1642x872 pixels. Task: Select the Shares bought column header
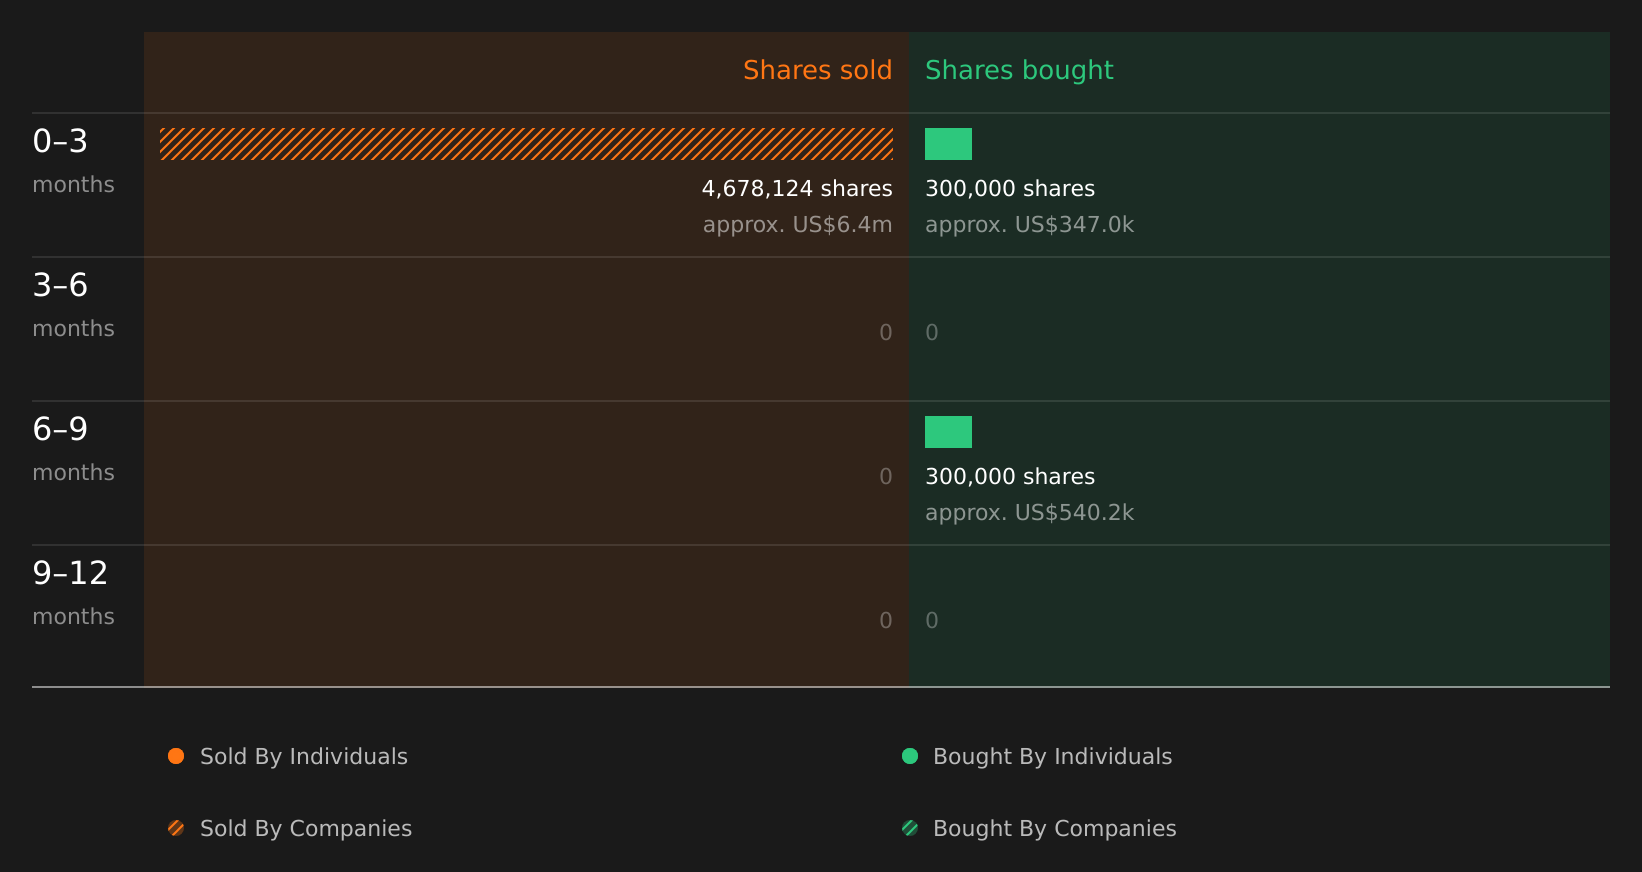(x=1019, y=70)
